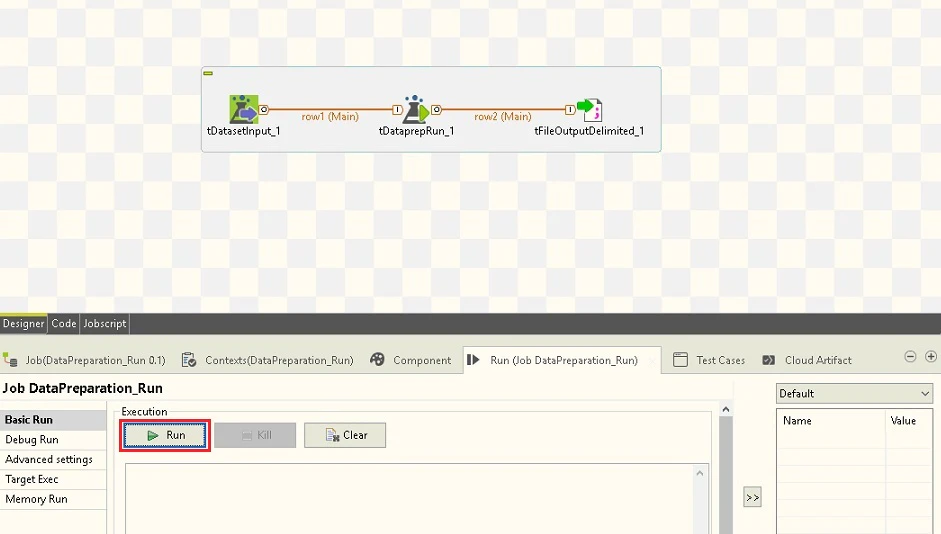Open the Default context dropdown
Screen dimensions: 941x534
click(855, 394)
